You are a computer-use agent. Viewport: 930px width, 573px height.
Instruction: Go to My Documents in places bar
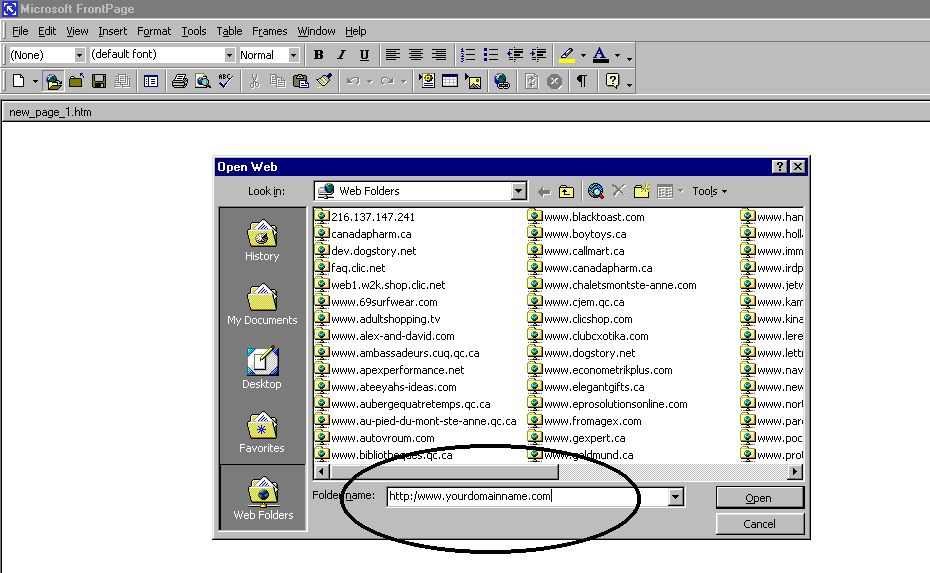tap(262, 305)
